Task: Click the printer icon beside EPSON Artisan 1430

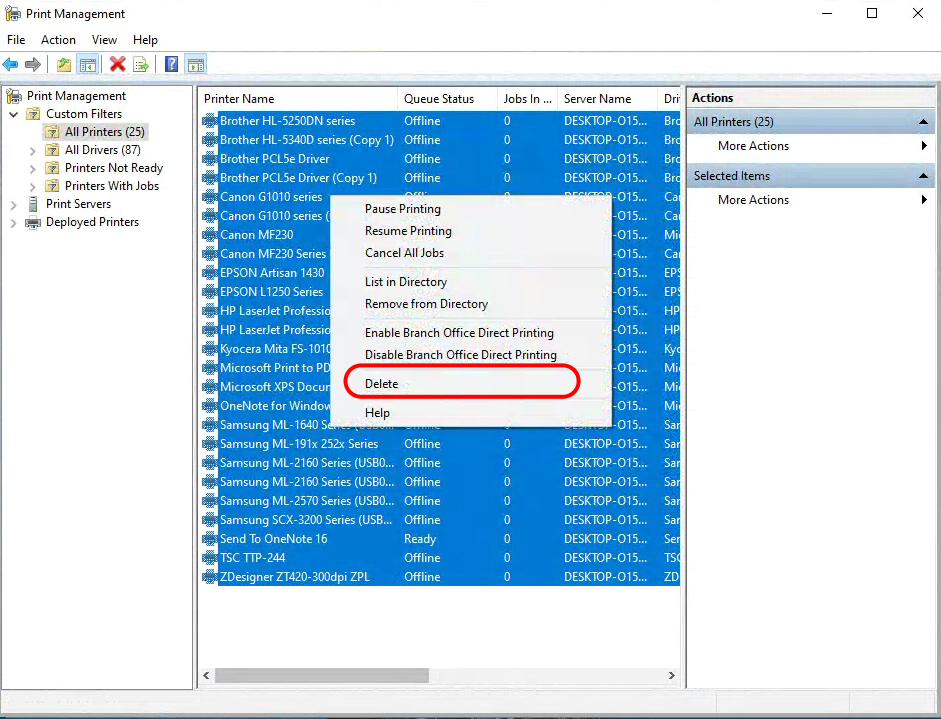Action: click(209, 273)
